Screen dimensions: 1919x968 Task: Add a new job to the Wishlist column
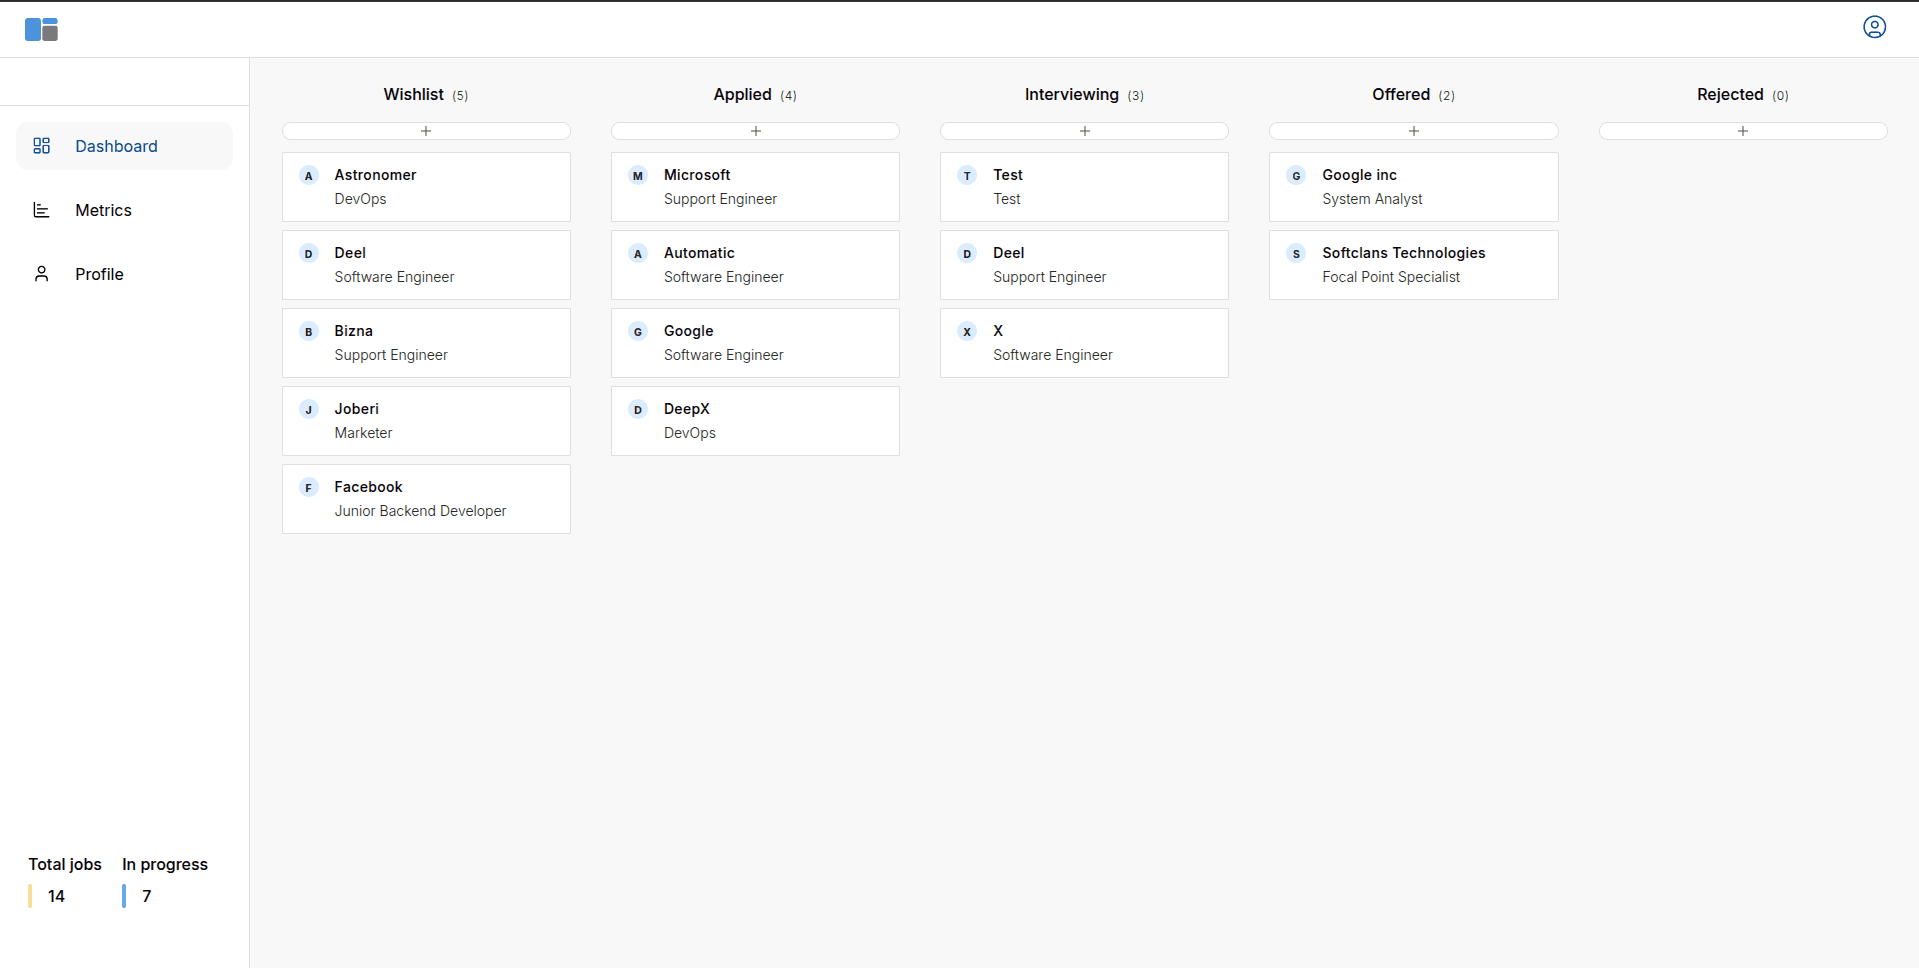[426, 130]
